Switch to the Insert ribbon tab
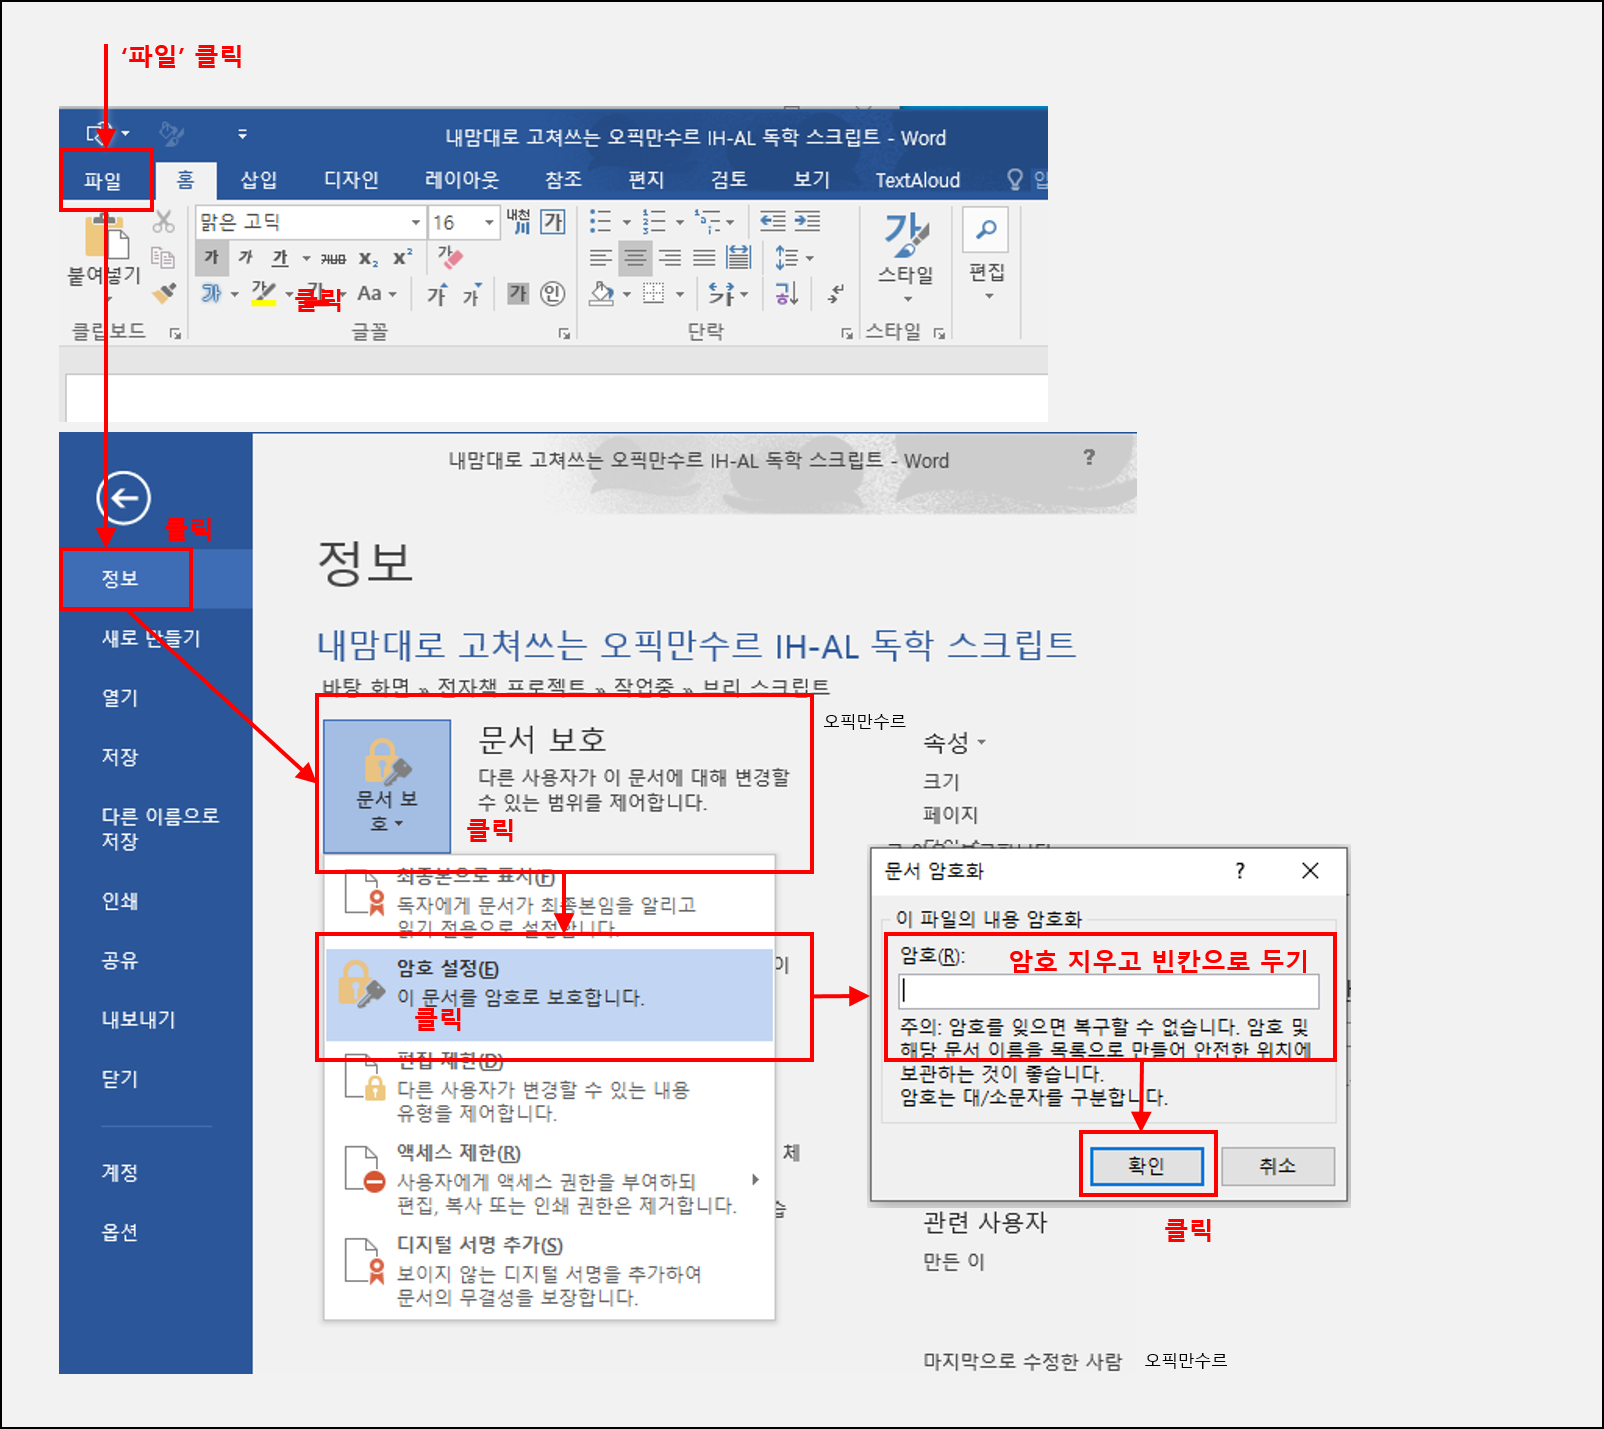Image resolution: width=1604 pixels, height=1429 pixels. [x=259, y=180]
